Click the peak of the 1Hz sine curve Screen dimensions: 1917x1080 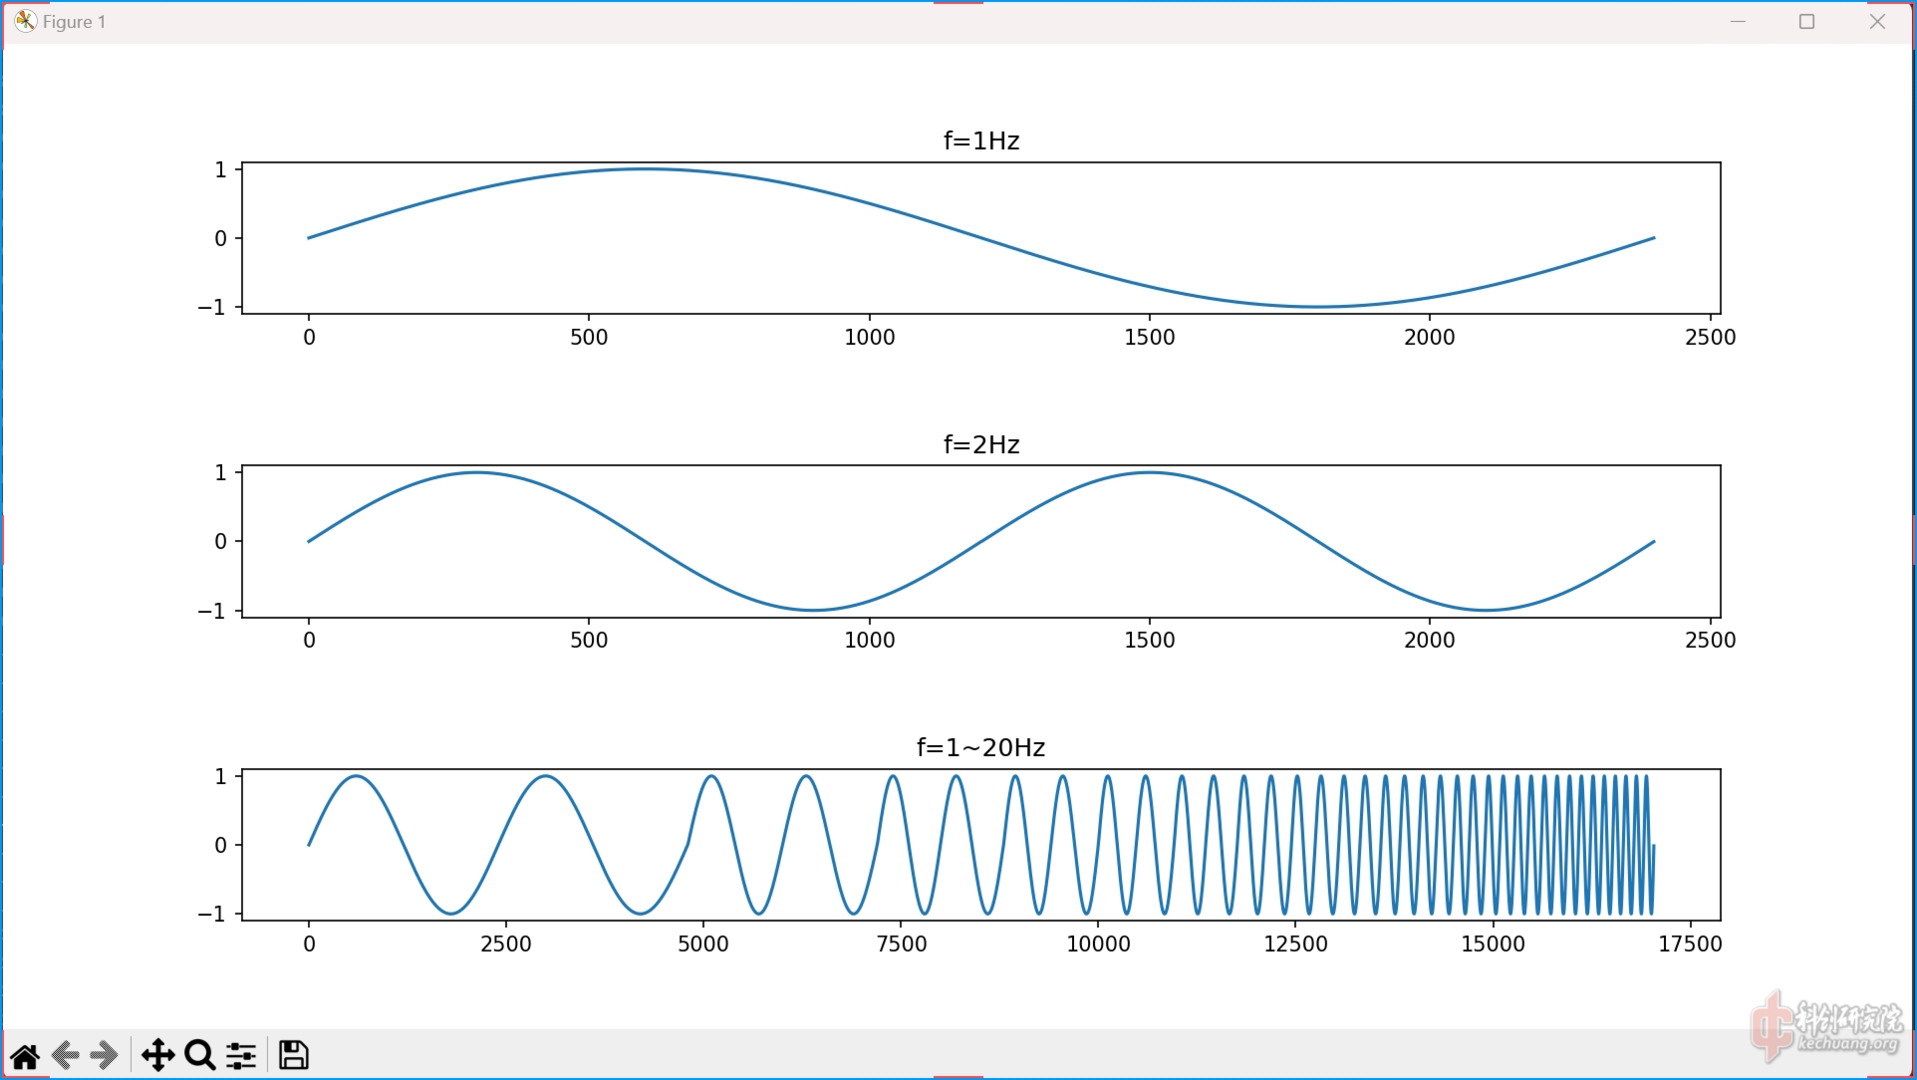pyautogui.click(x=645, y=169)
